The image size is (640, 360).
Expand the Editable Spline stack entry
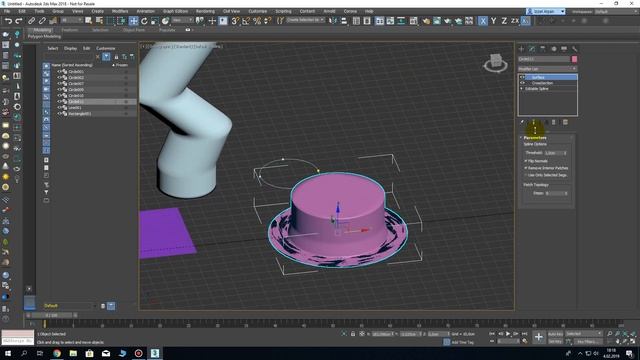click(x=522, y=89)
